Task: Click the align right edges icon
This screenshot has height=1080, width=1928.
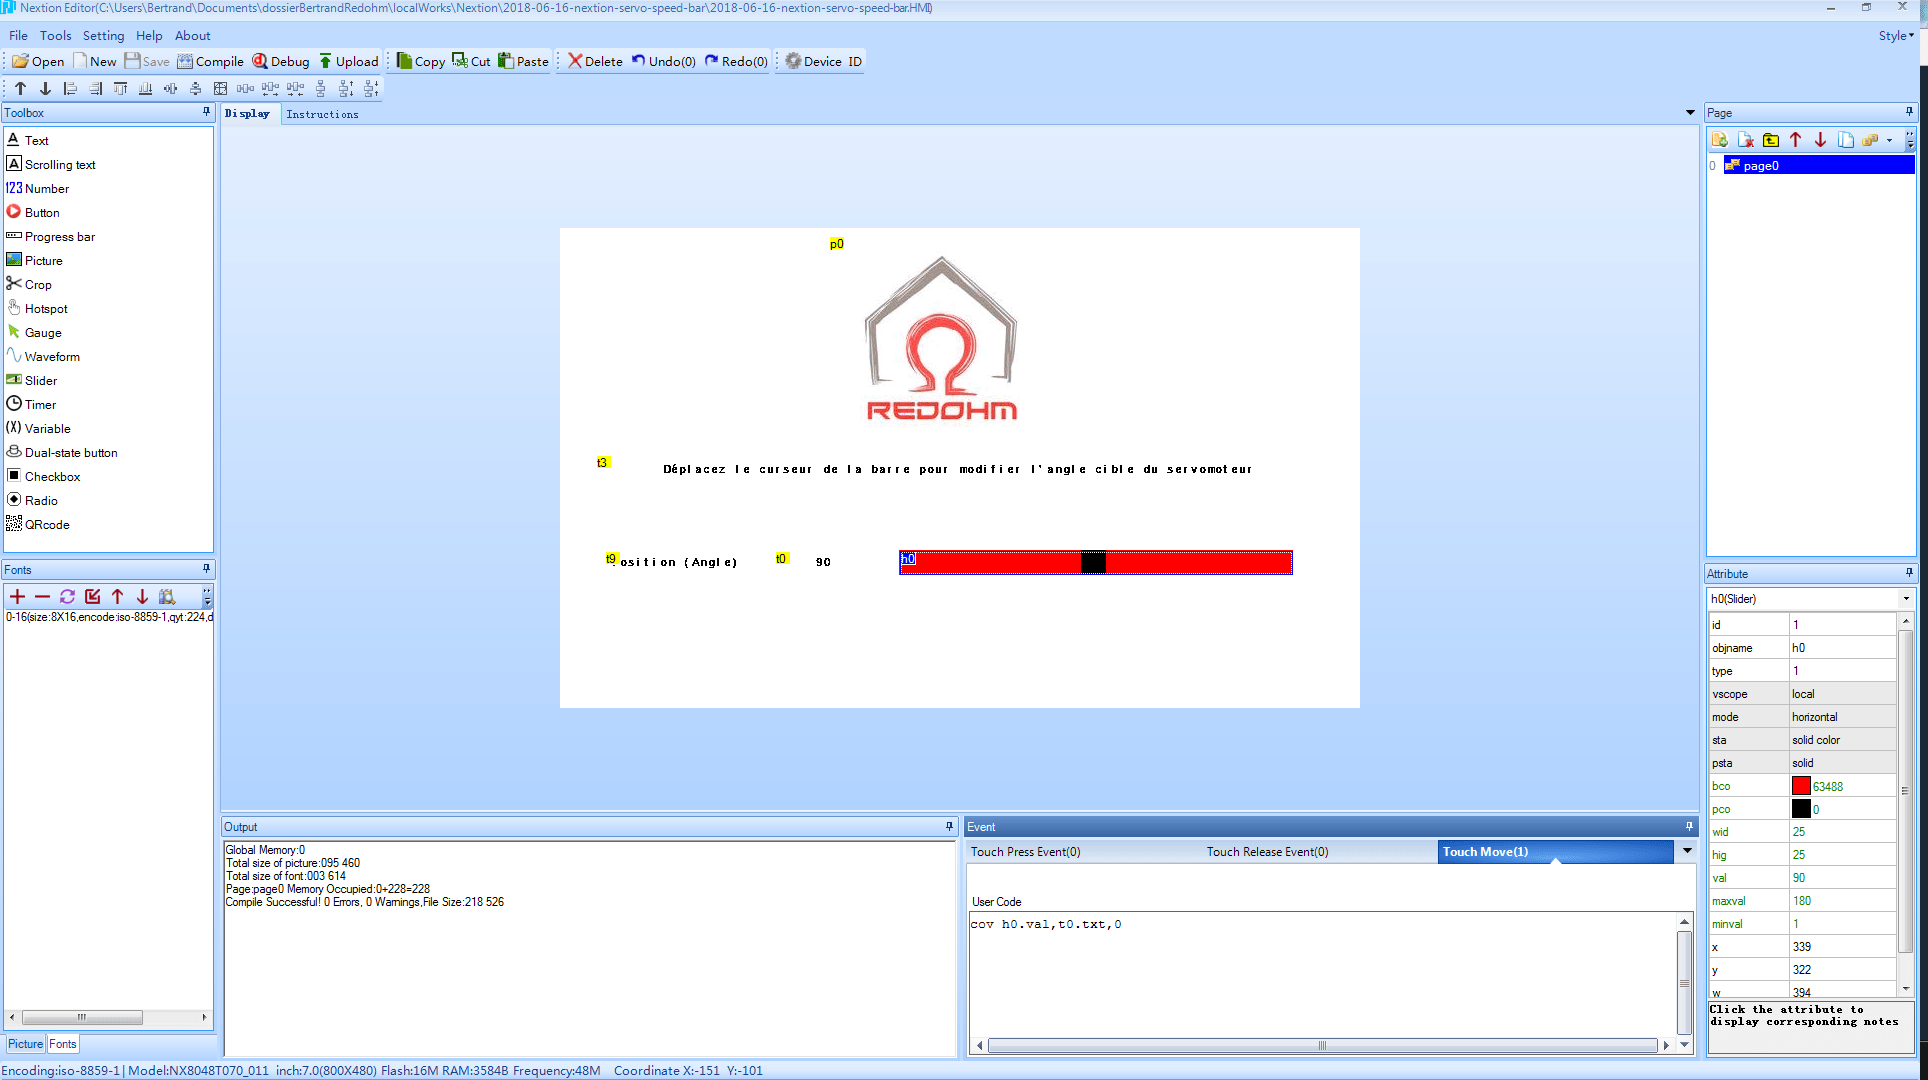Action: (95, 88)
